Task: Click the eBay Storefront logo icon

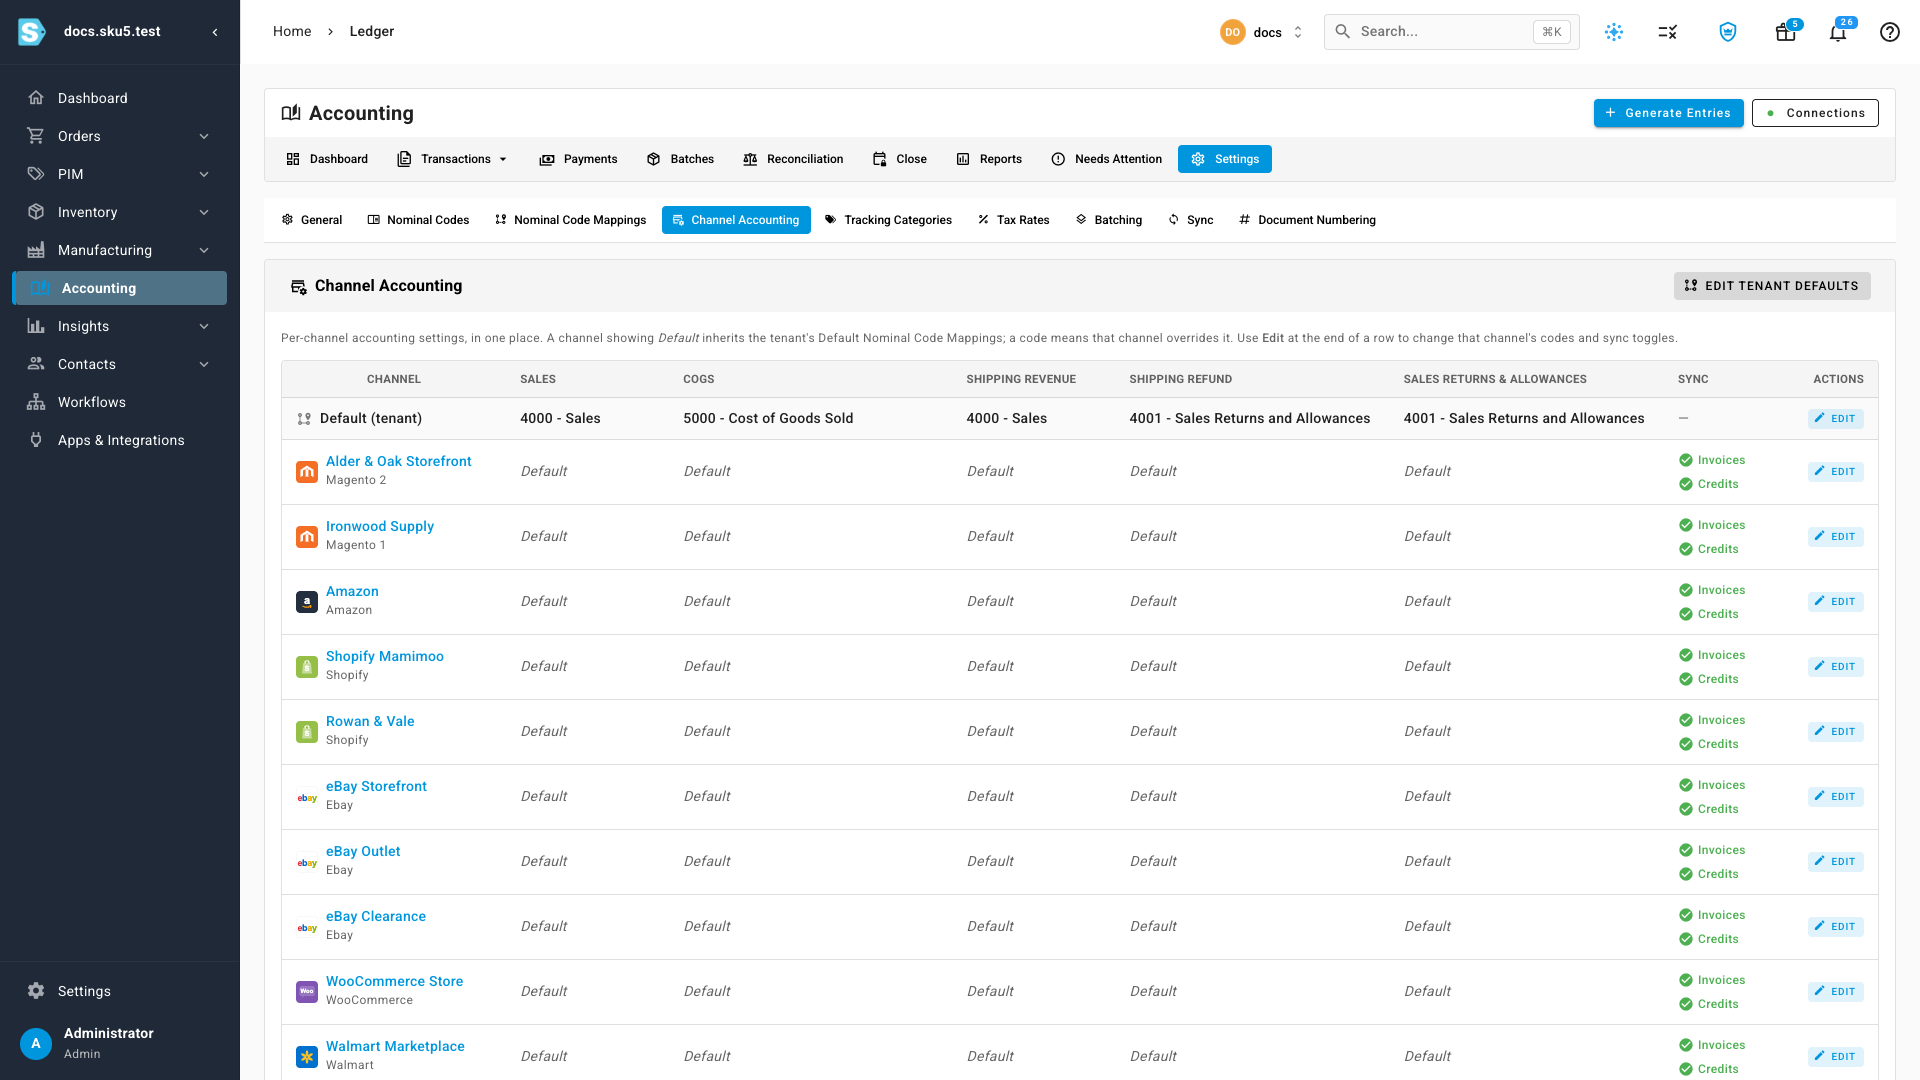Action: [307, 797]
